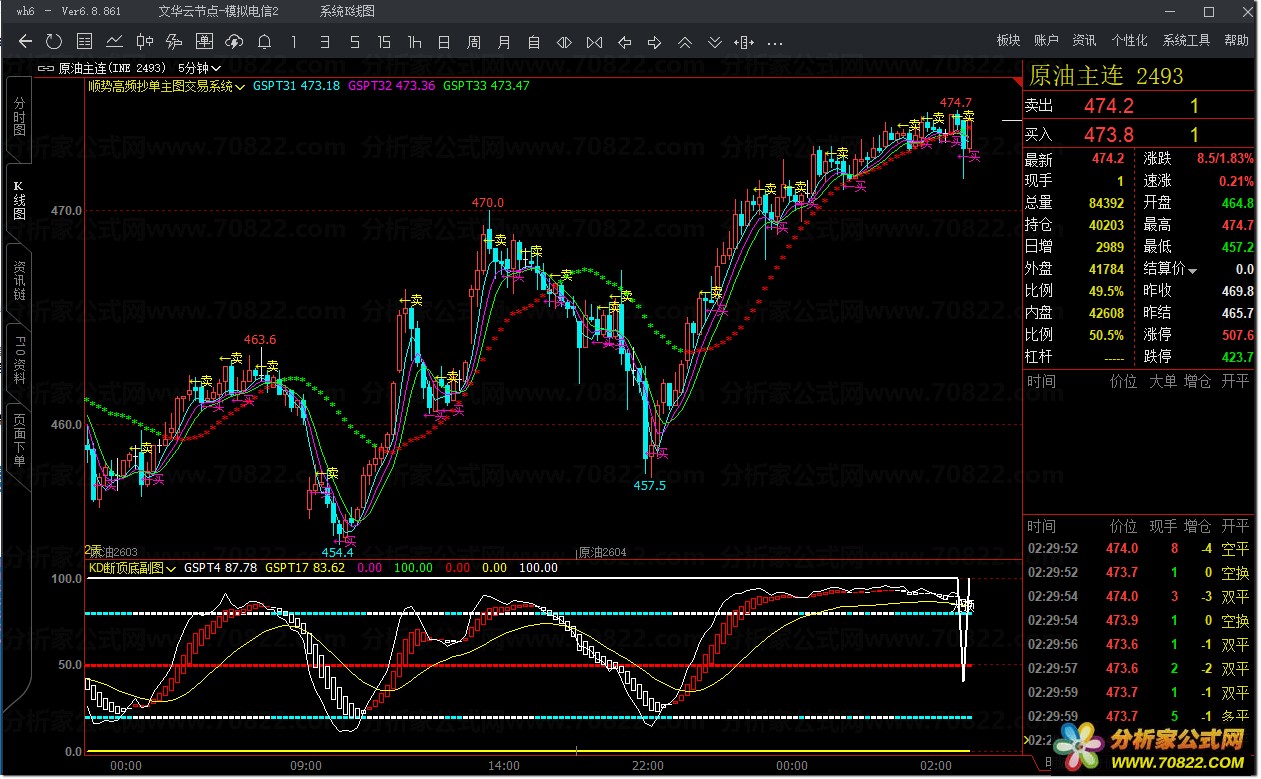Screen dimensions: 1261x779
Task: Switch to the time-sharing line chart icon
Action: (114, 41)
